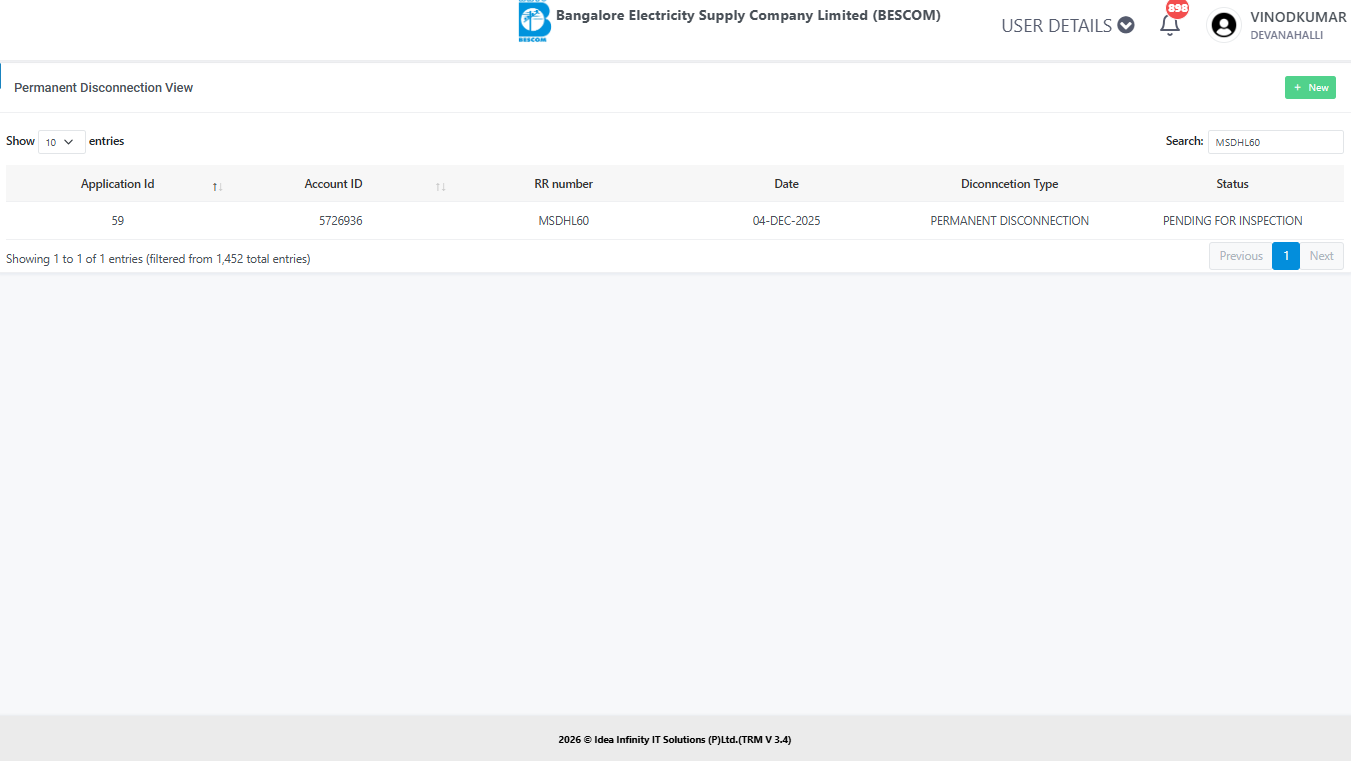
Task: Click the VINODKUMAR username label
Action: click(x=1297, y=17)
